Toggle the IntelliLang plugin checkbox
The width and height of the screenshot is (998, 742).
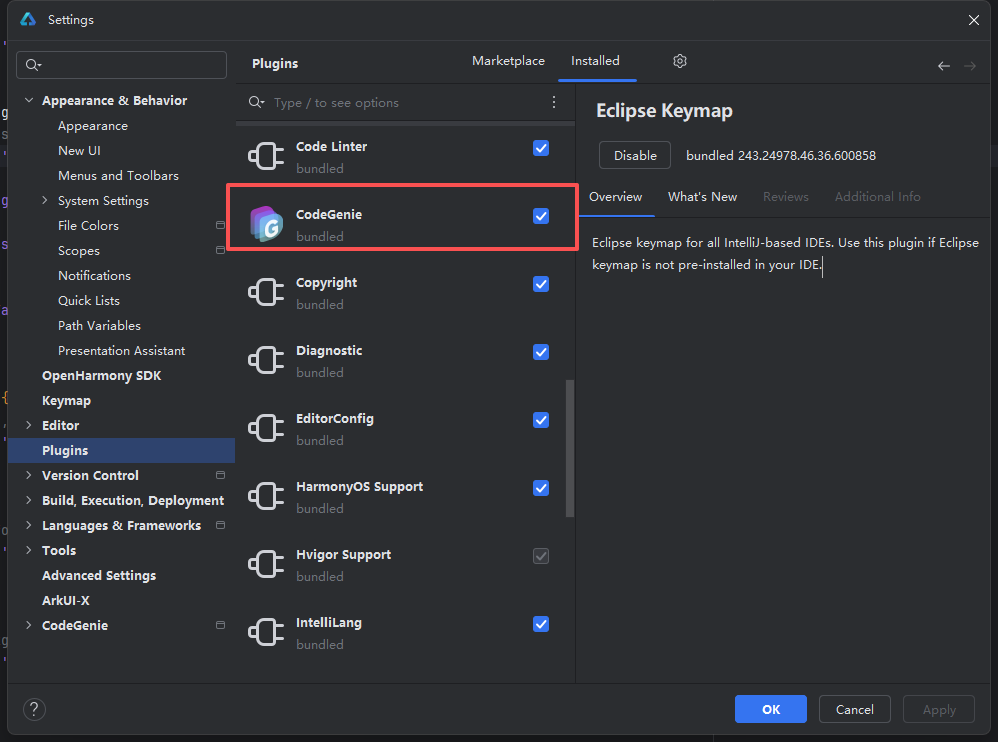point(541,624)
